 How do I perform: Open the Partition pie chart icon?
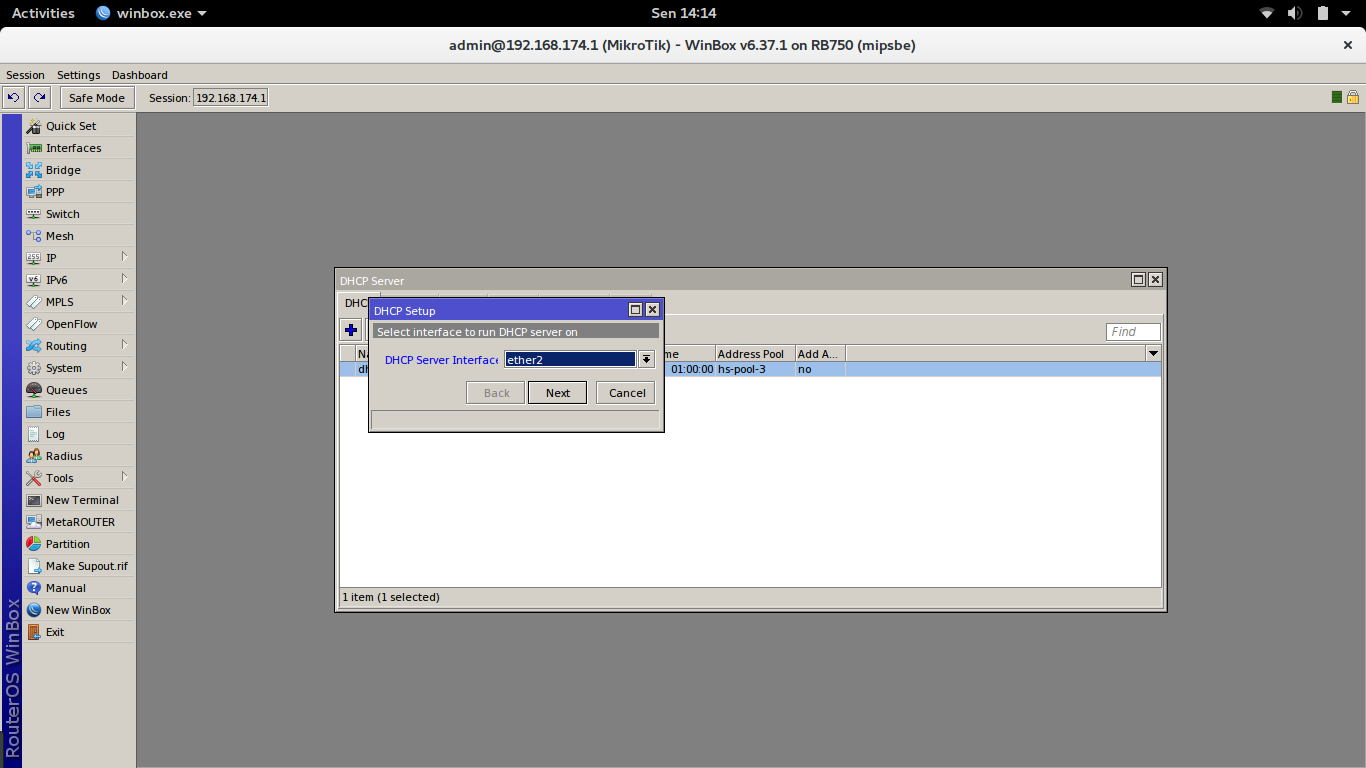click(x=34, y=544)
